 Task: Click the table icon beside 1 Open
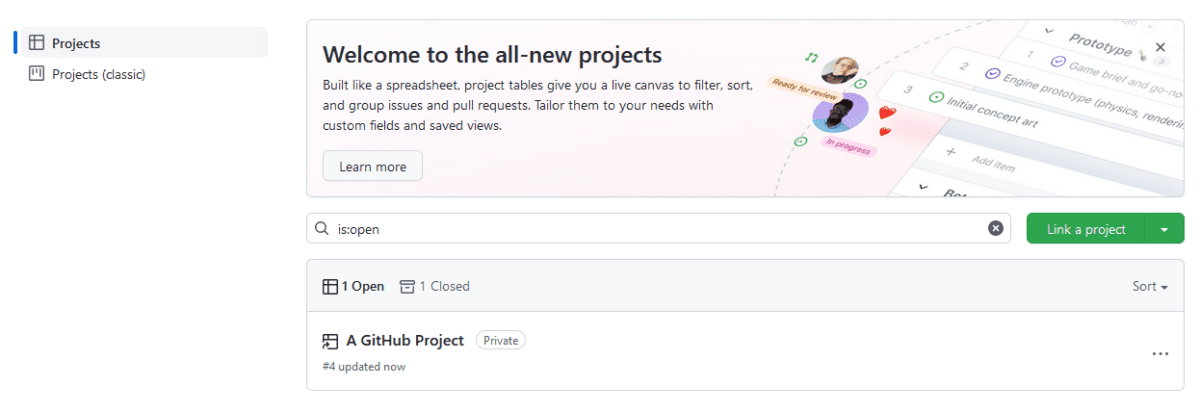pos(330,286)
